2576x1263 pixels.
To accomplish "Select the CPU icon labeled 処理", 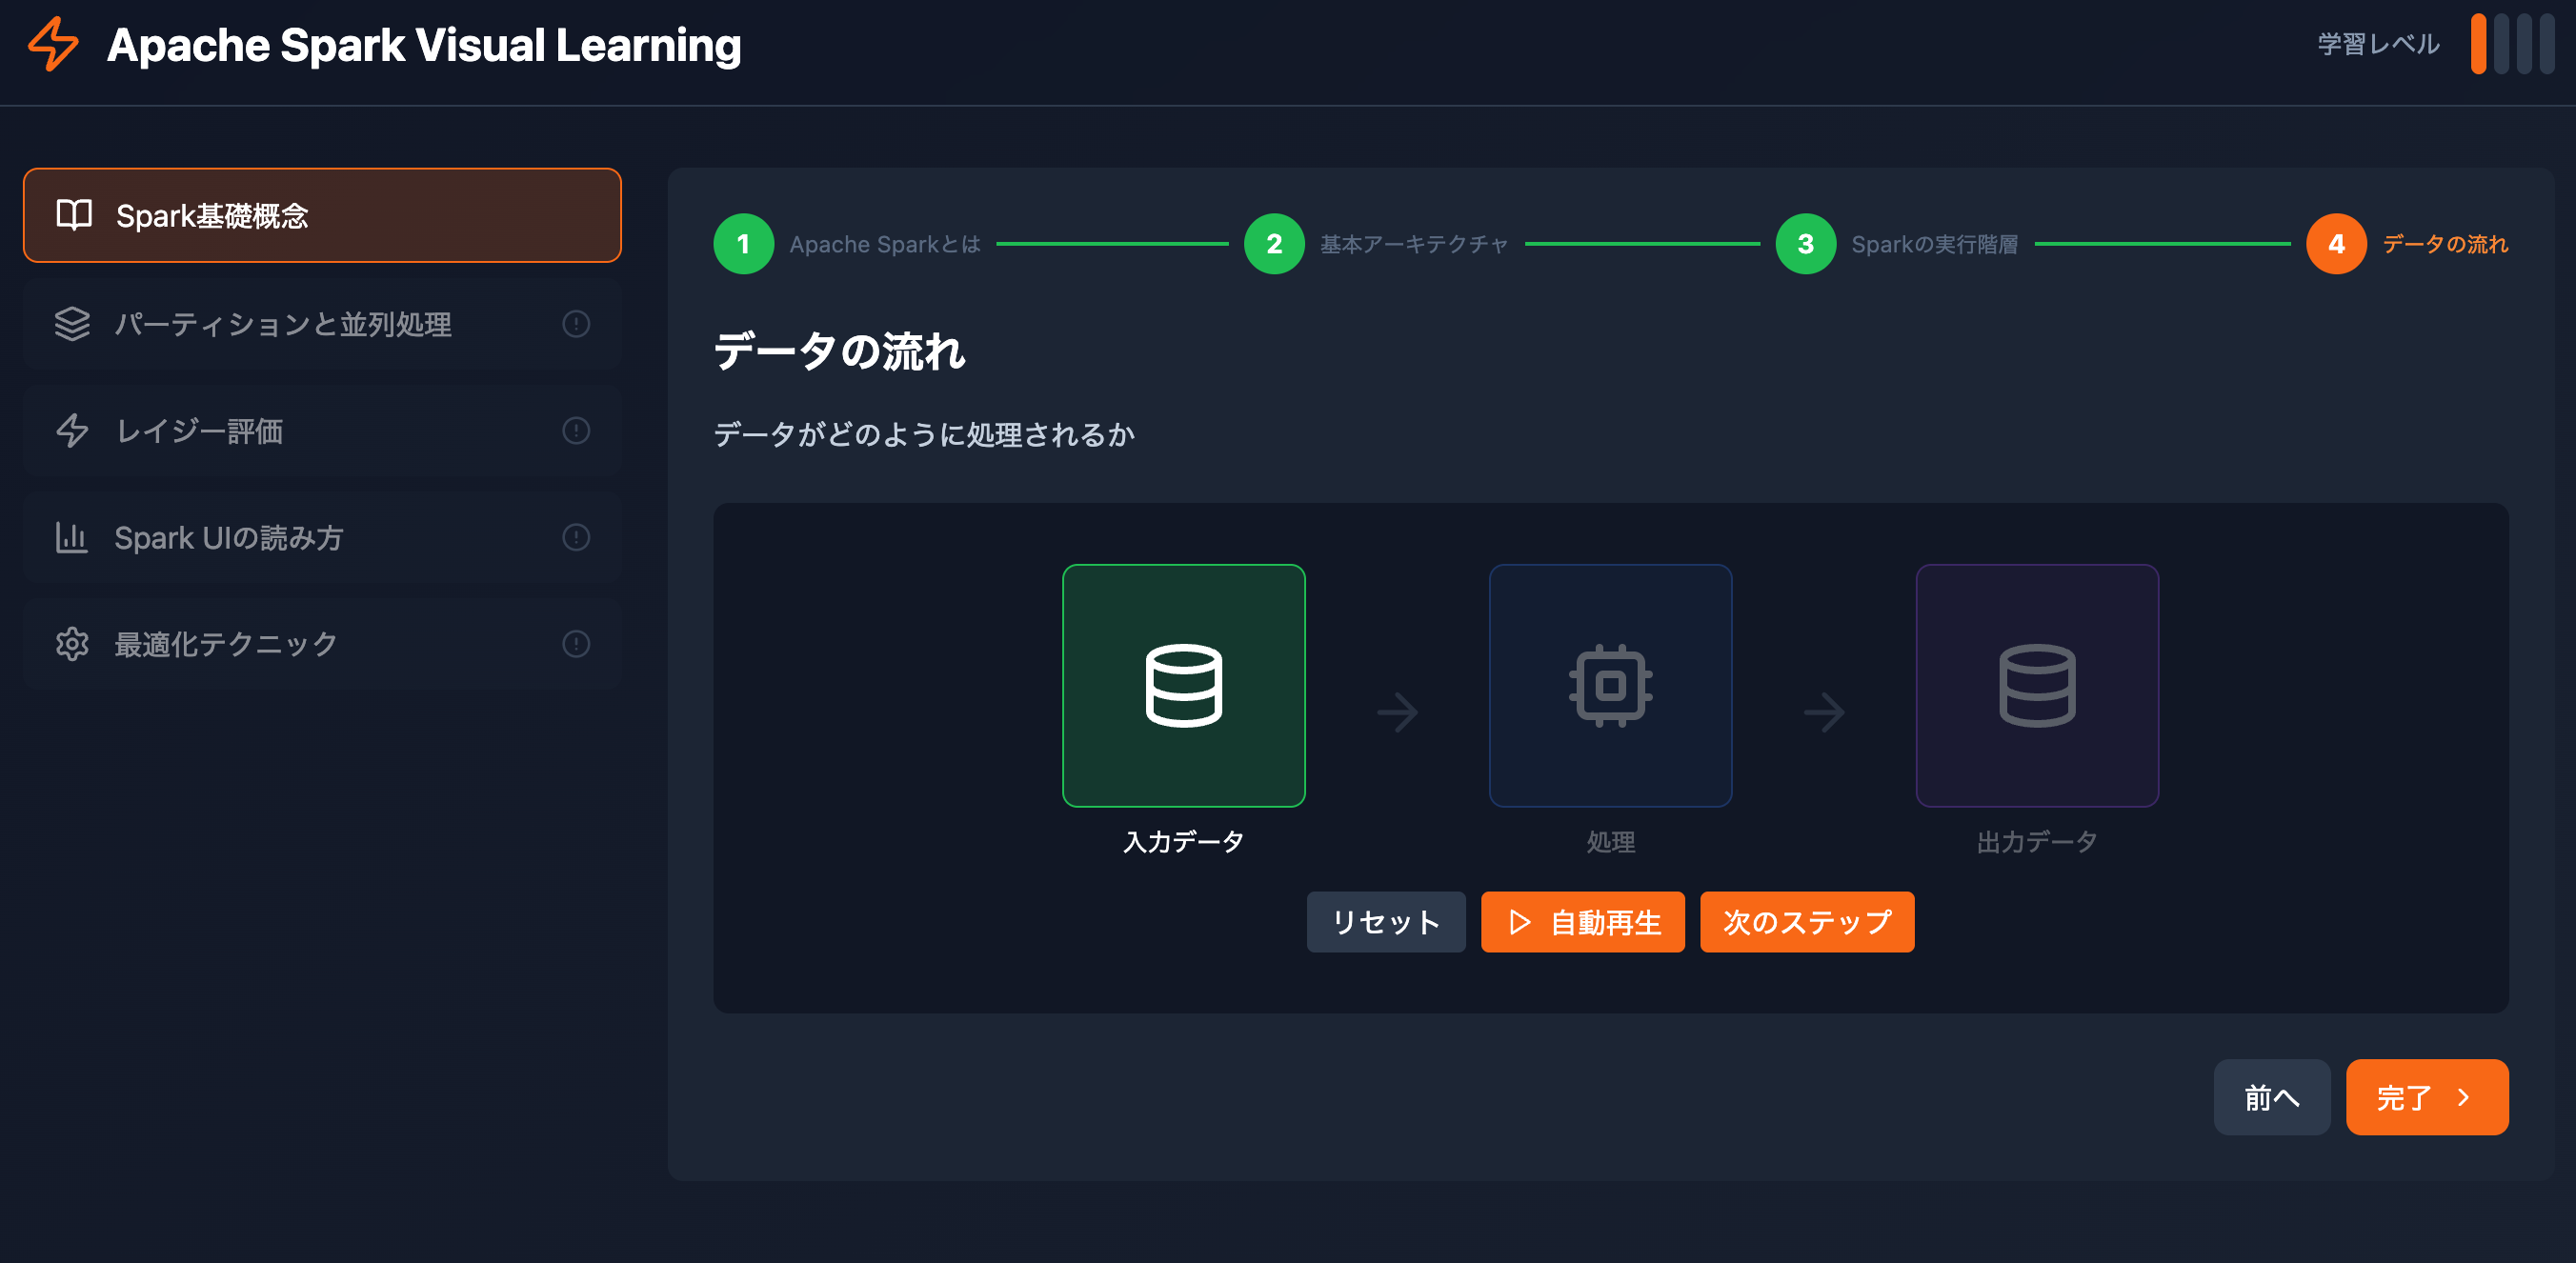I will (1610, 686).
